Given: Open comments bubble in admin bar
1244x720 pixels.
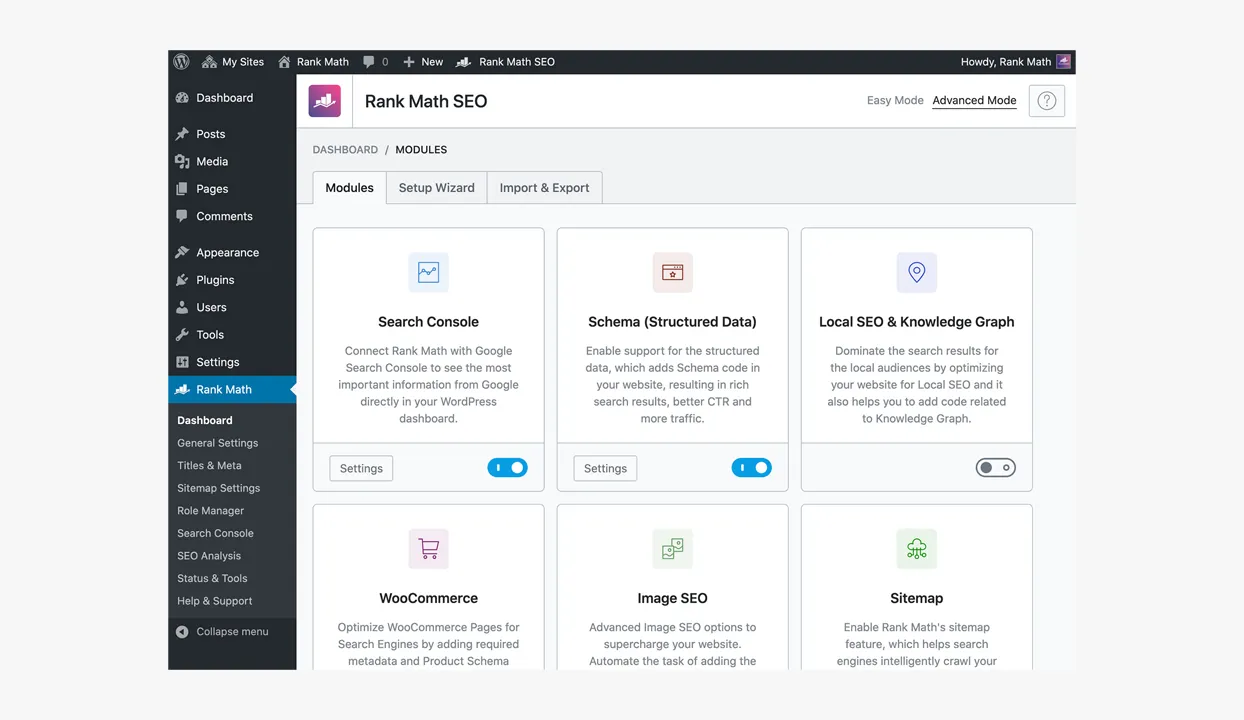Looking at the screenshot, I should tap(376, 62).
